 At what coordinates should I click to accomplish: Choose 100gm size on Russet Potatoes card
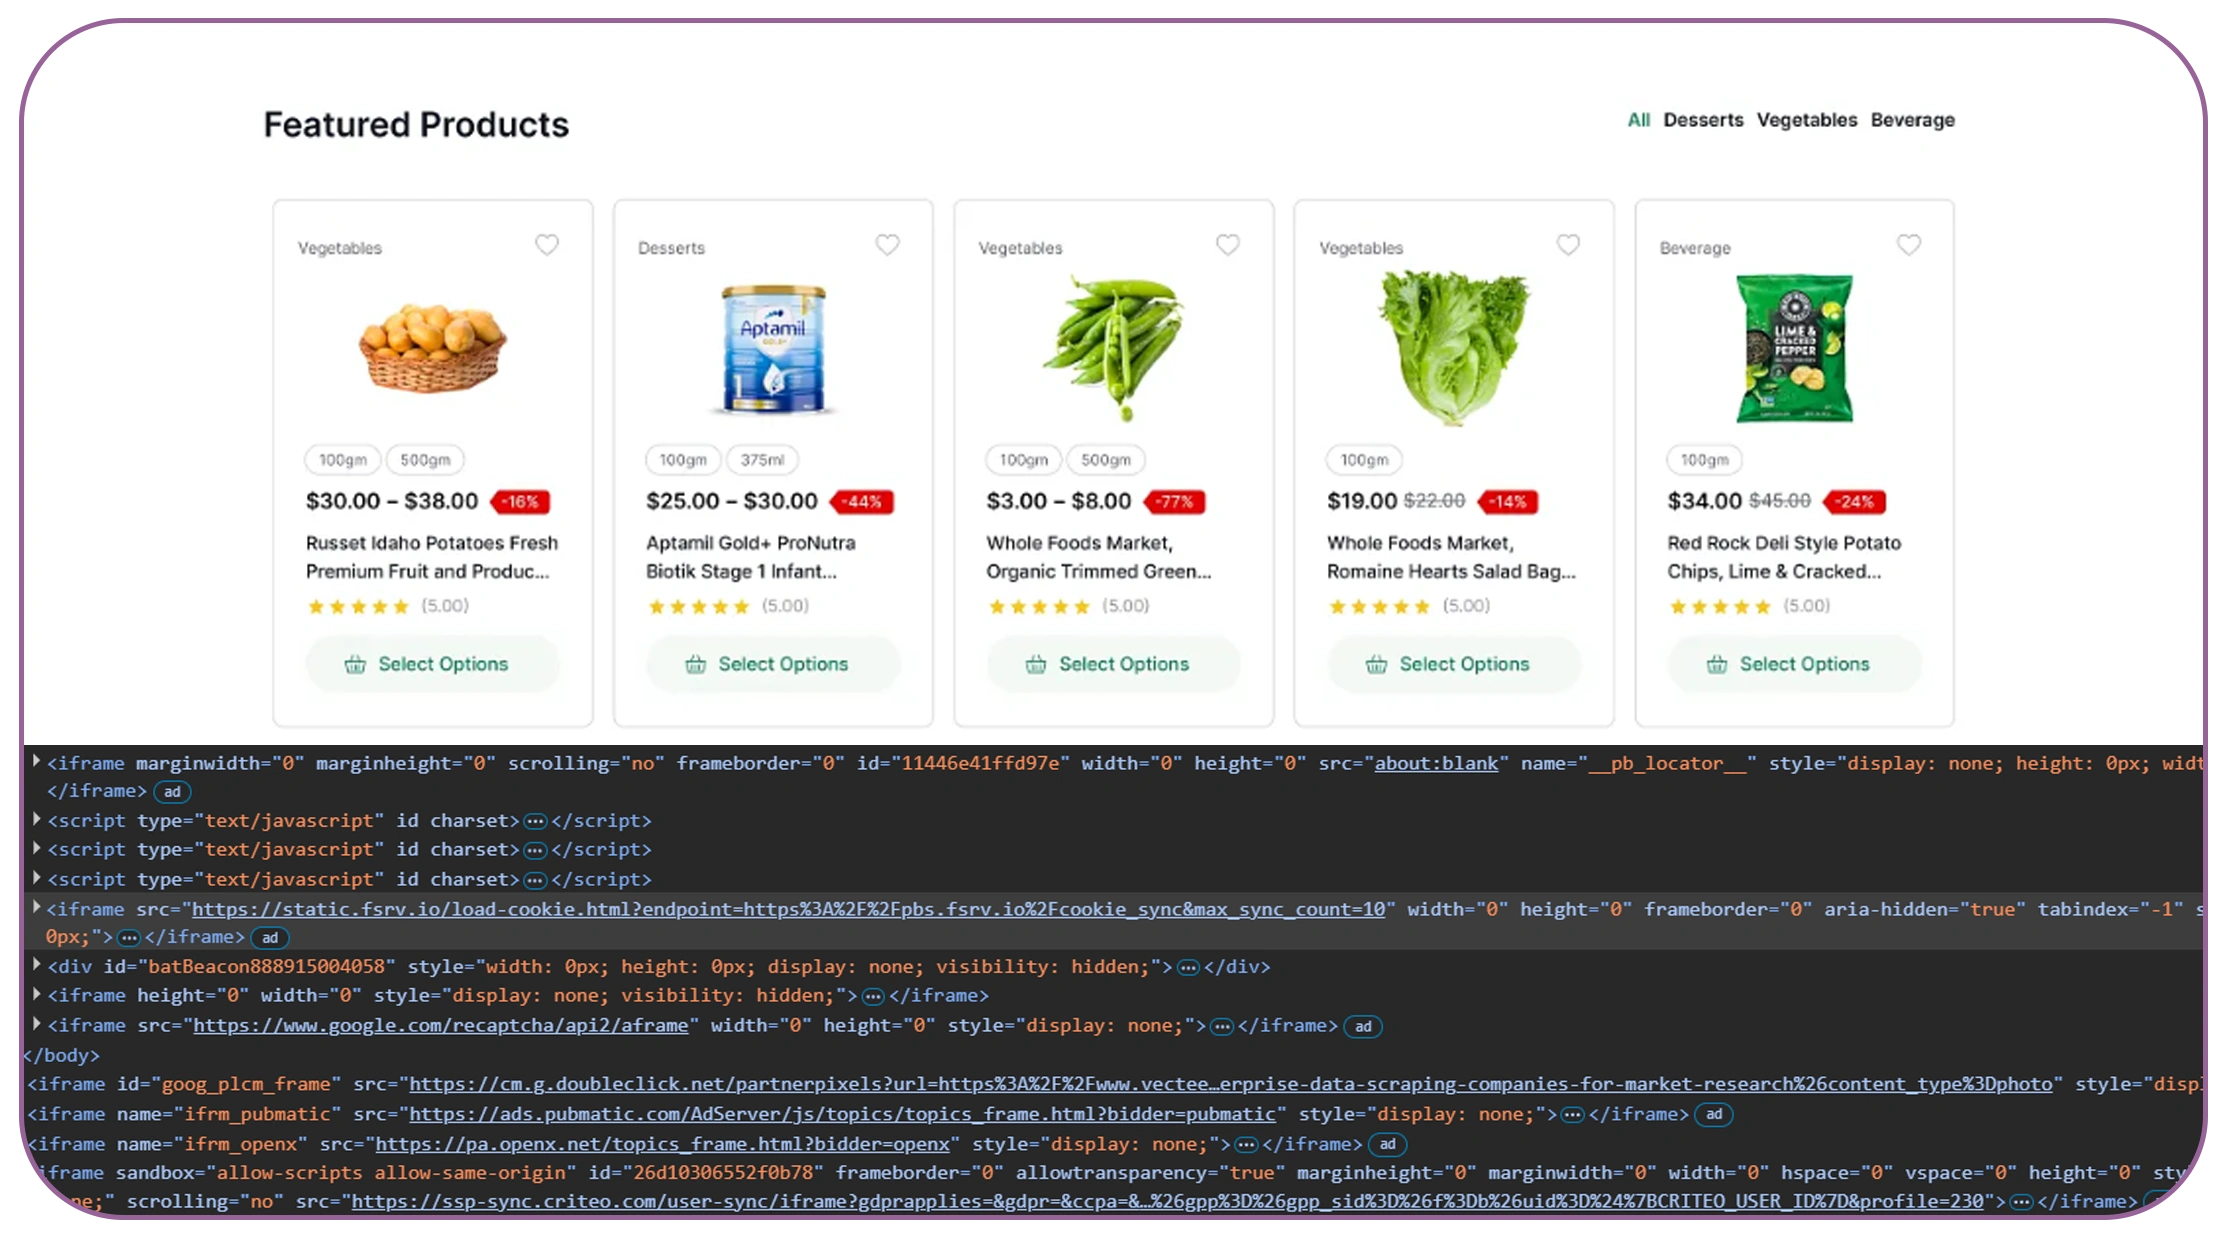point(343,460)
